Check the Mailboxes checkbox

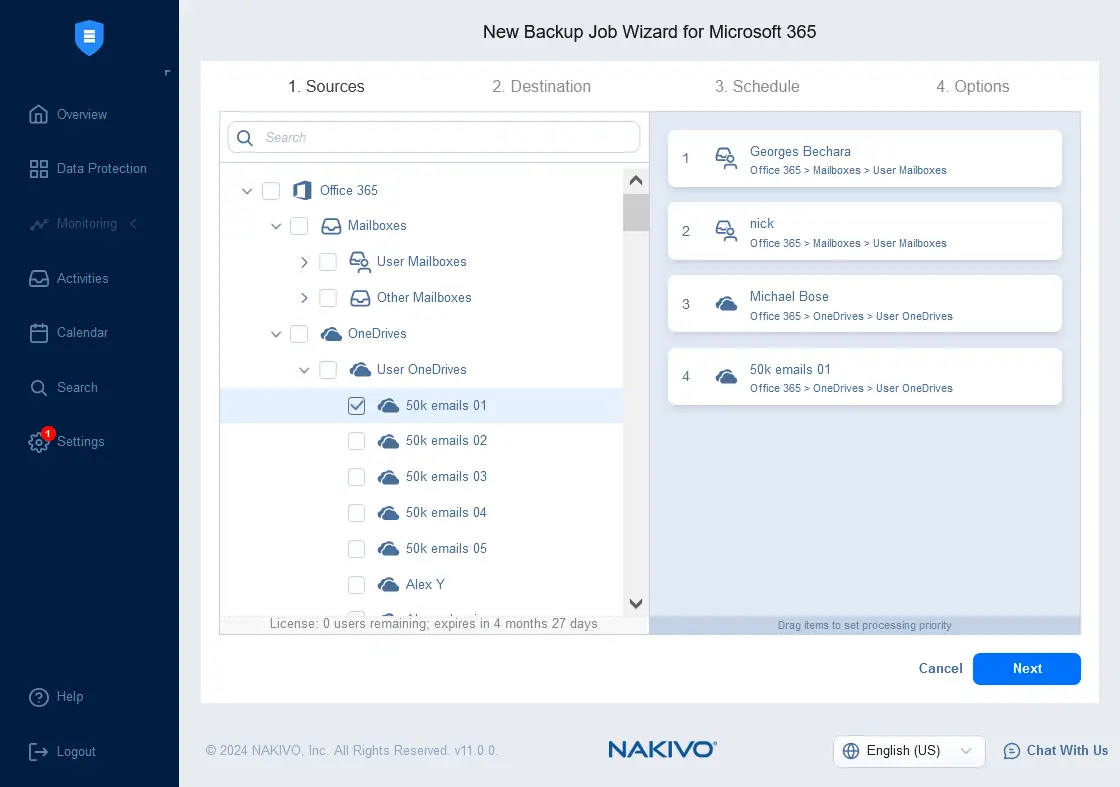(299, 226)
